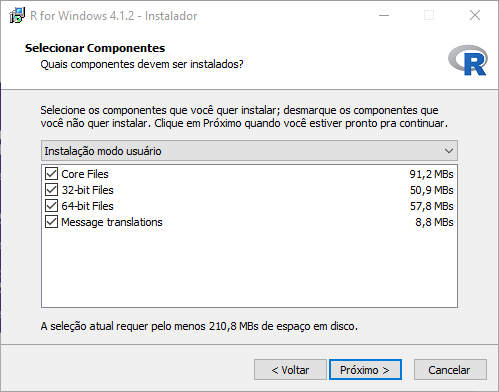Viewport: 499px width, 392px height.
Task: Click the R logo in header
Action: [x=468, y=60]
